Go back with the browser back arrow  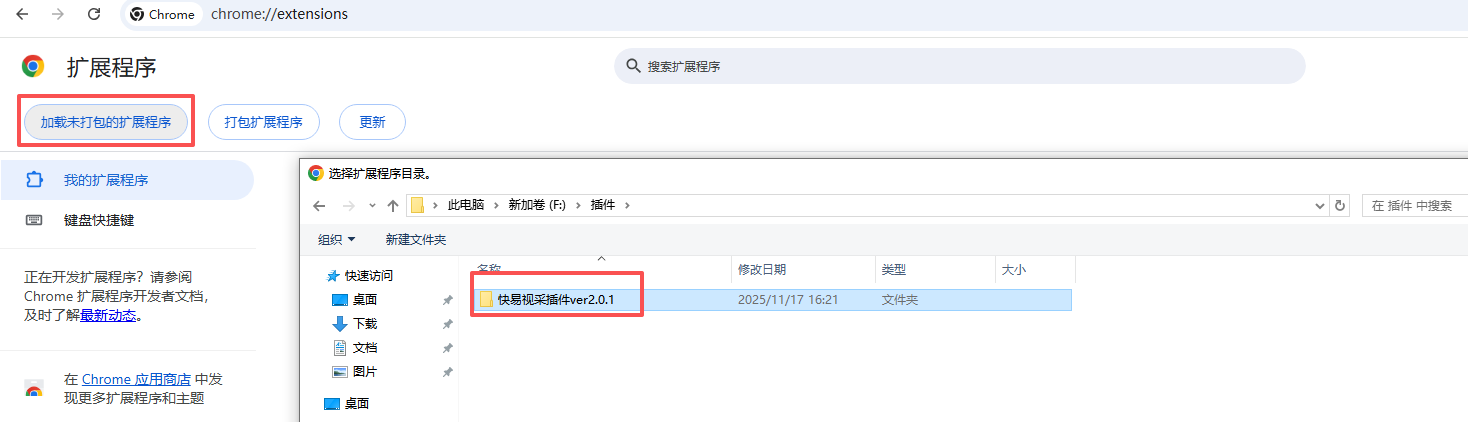[21, 14]
